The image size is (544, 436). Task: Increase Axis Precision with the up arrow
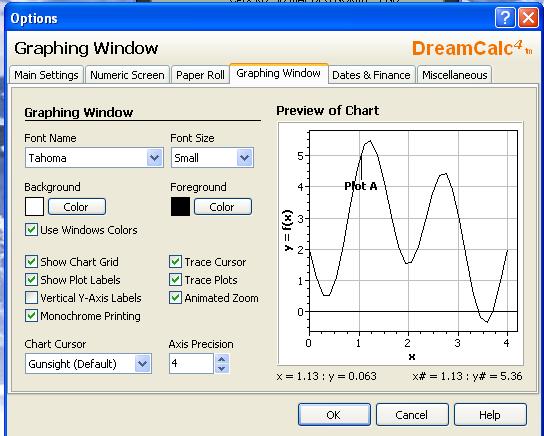222,359
